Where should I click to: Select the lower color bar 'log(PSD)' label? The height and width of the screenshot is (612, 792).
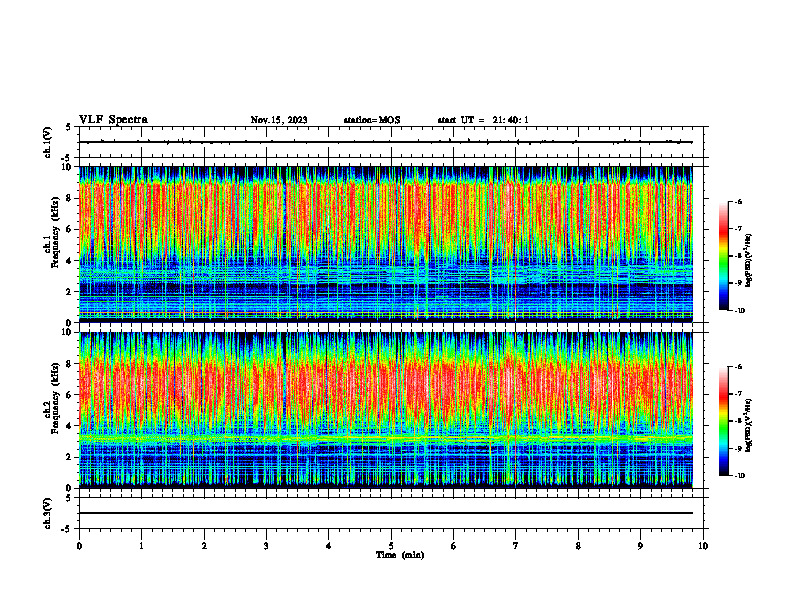749,426
